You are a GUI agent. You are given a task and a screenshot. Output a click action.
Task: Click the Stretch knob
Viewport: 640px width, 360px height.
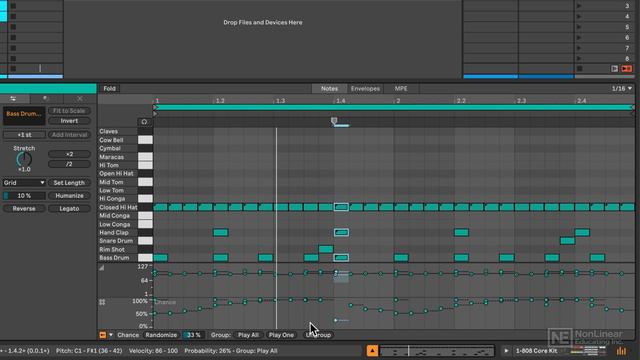tap(24, 159)
